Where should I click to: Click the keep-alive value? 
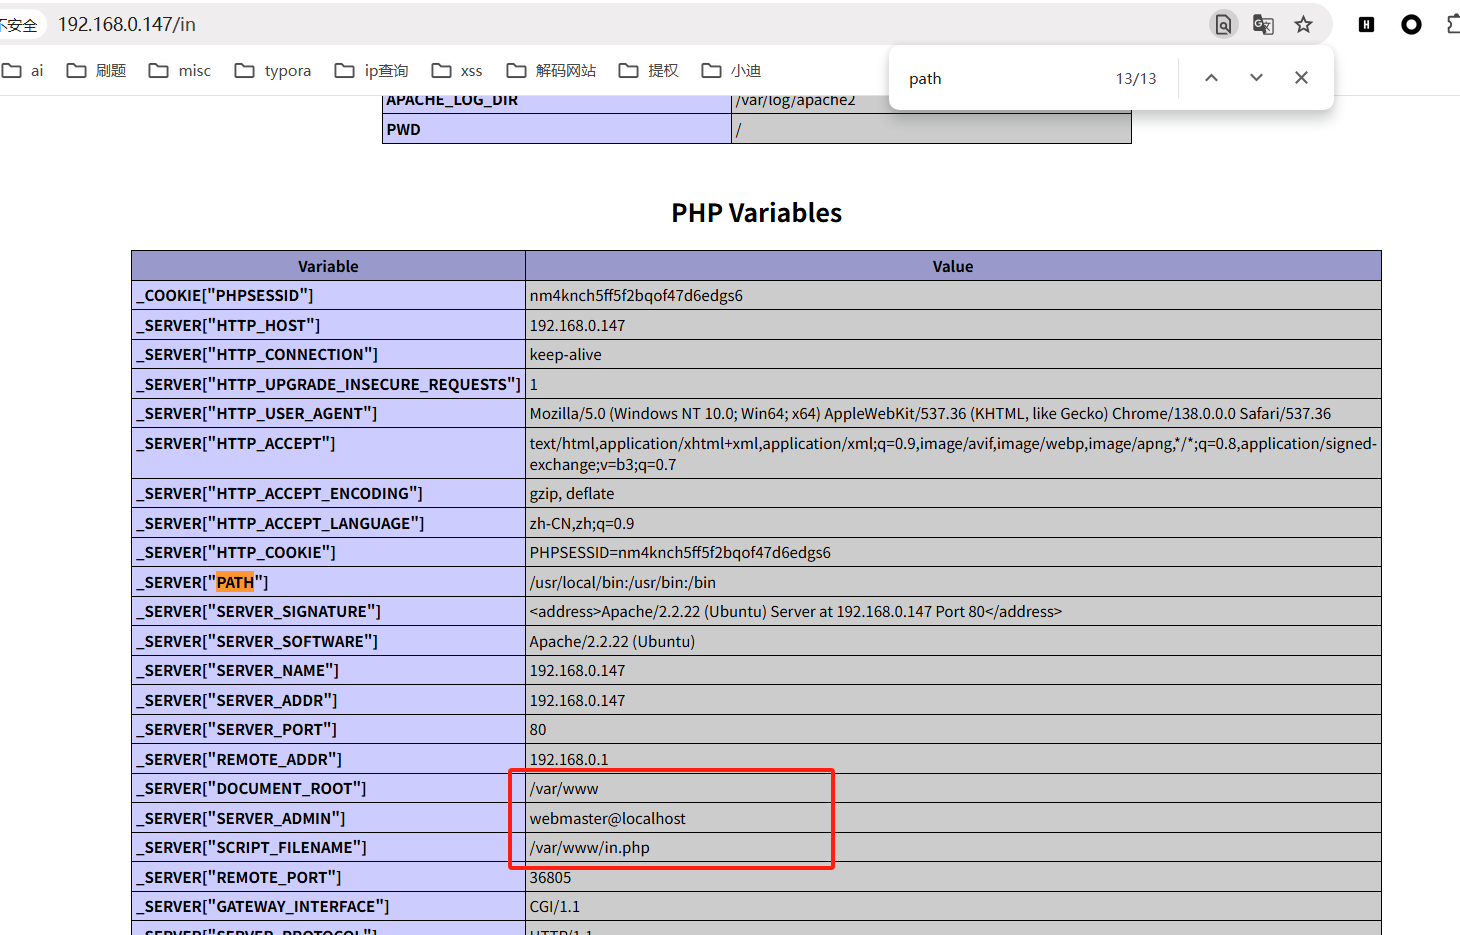tap(565, 355)
